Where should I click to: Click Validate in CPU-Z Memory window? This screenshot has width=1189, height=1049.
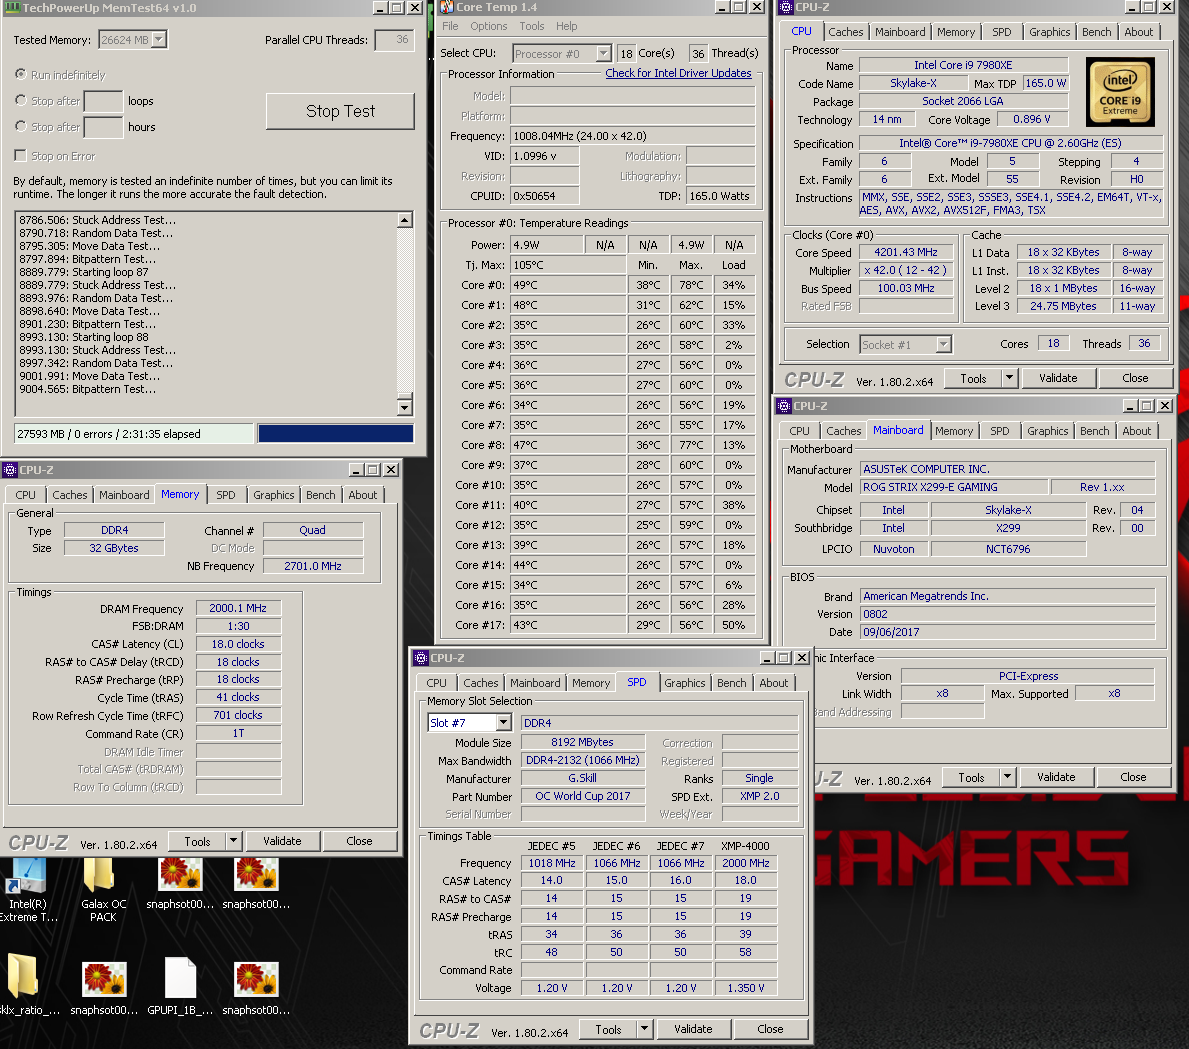[x=282, y=840]
